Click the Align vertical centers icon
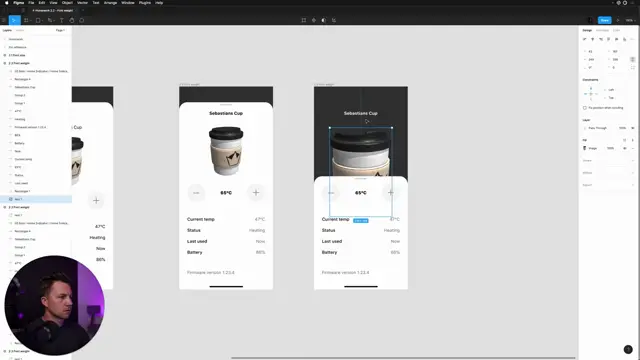The height and width of the screenshot is (360, 640). coord(616,39)
